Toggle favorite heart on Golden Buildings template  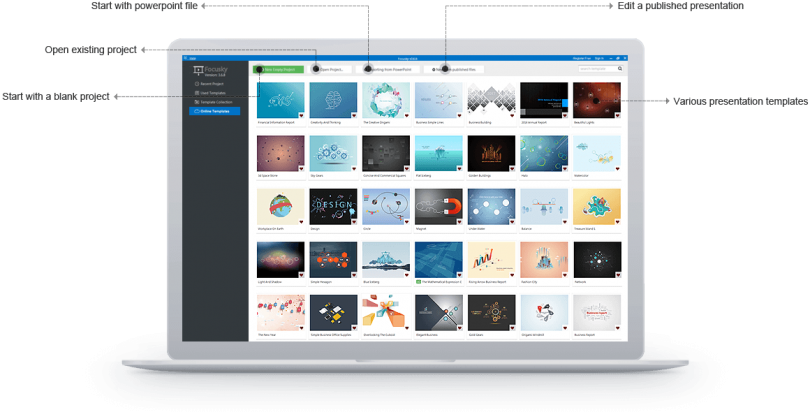(512, 169)
